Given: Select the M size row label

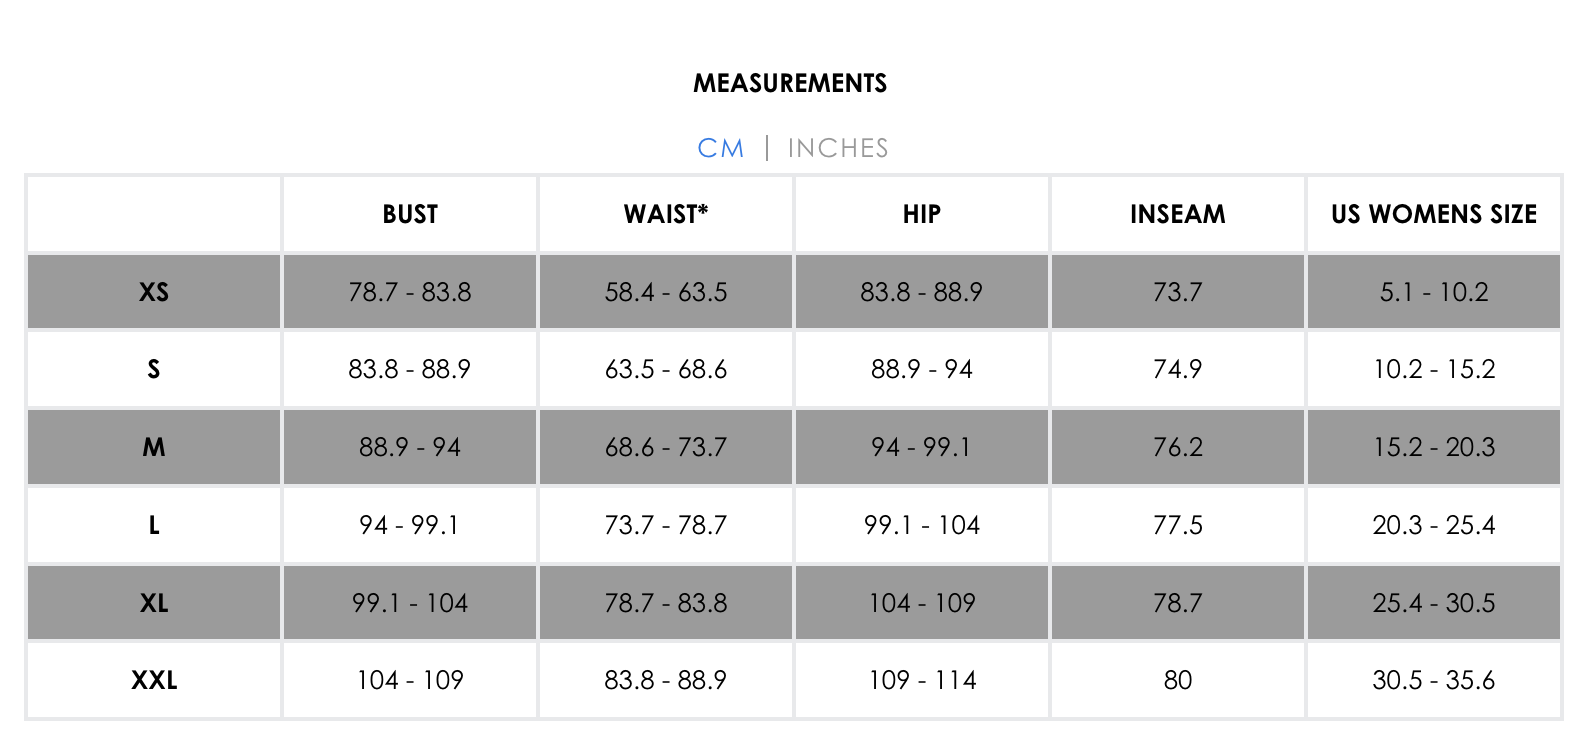Looking at the screenshot, I should point(154,447).
